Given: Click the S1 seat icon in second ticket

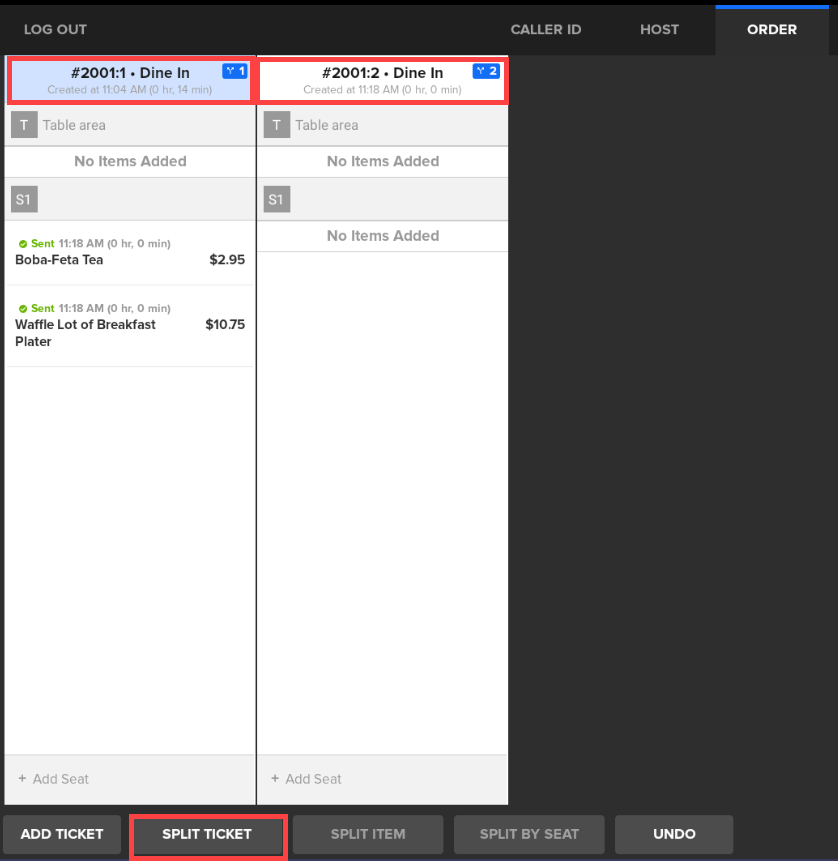Looking at the screenshot, I should (276, 199).
